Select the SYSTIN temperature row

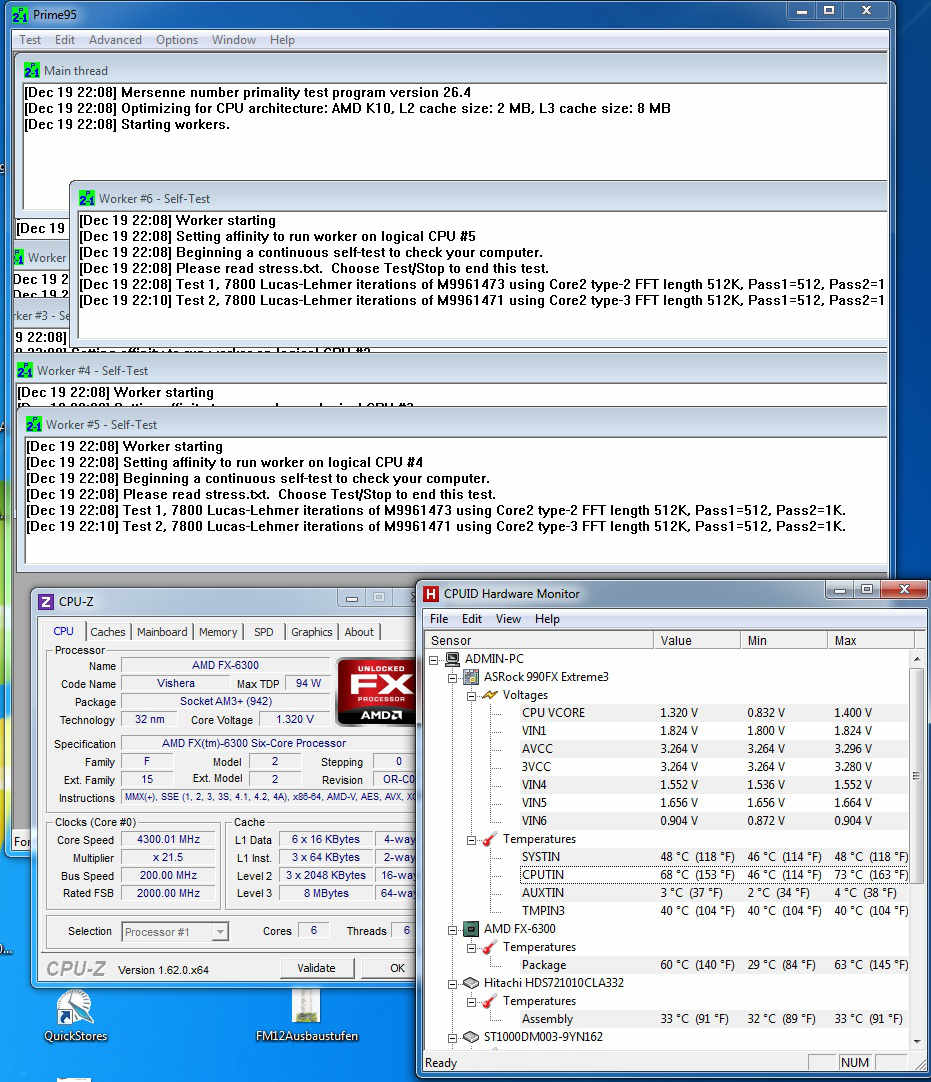click(x=714, y=857)
